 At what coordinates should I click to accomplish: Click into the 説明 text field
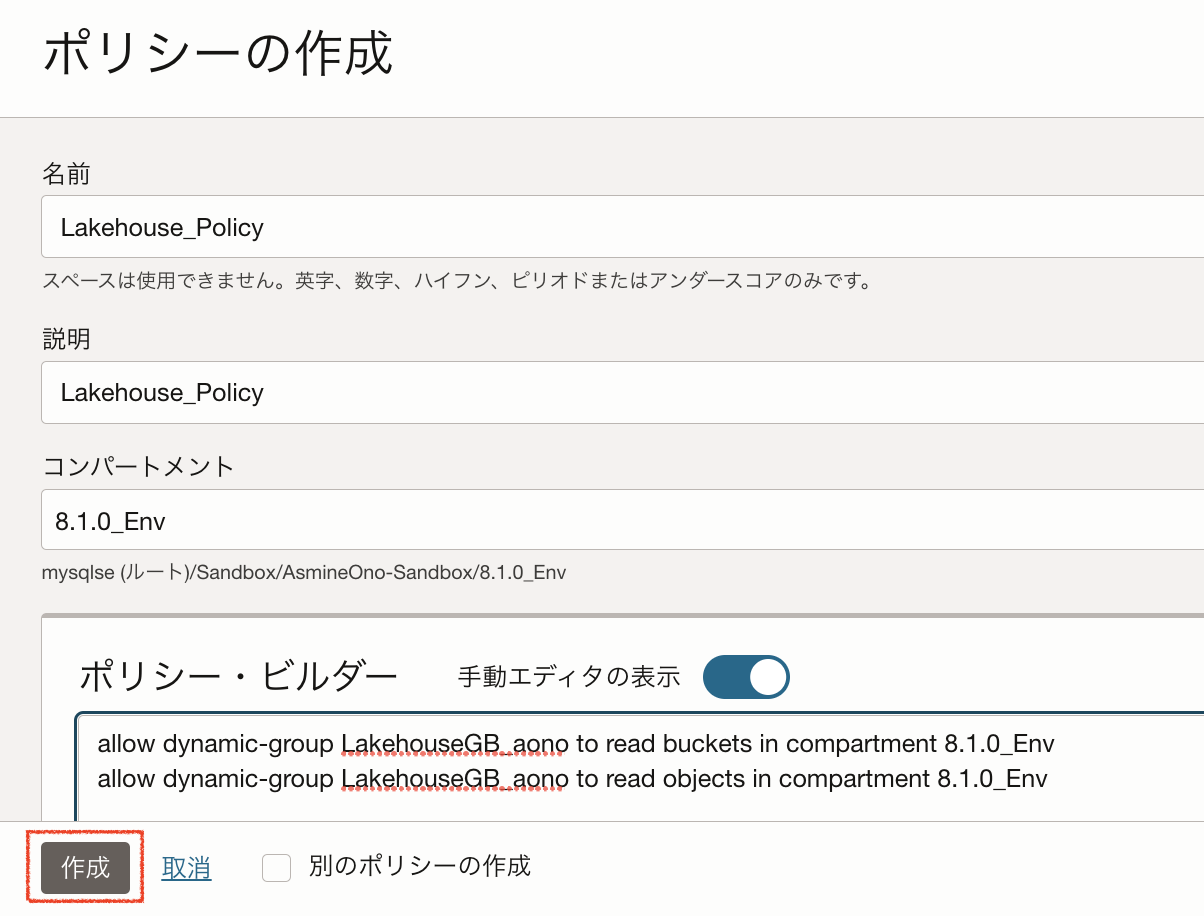[x=622, y=392]
